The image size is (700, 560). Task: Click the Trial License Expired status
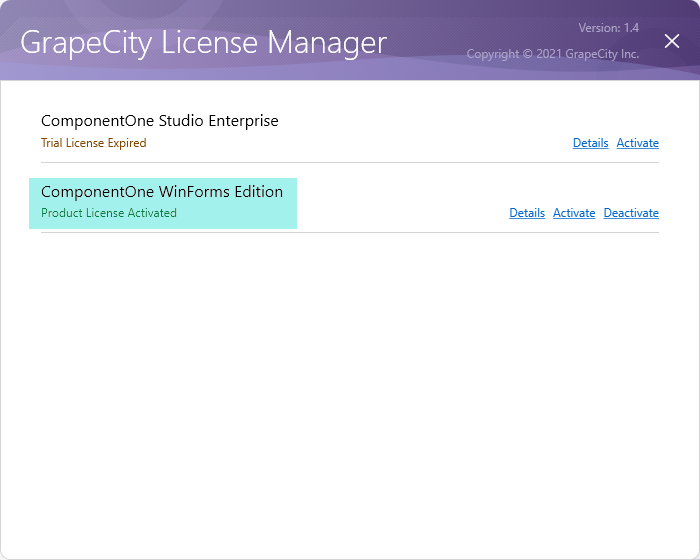94,143
